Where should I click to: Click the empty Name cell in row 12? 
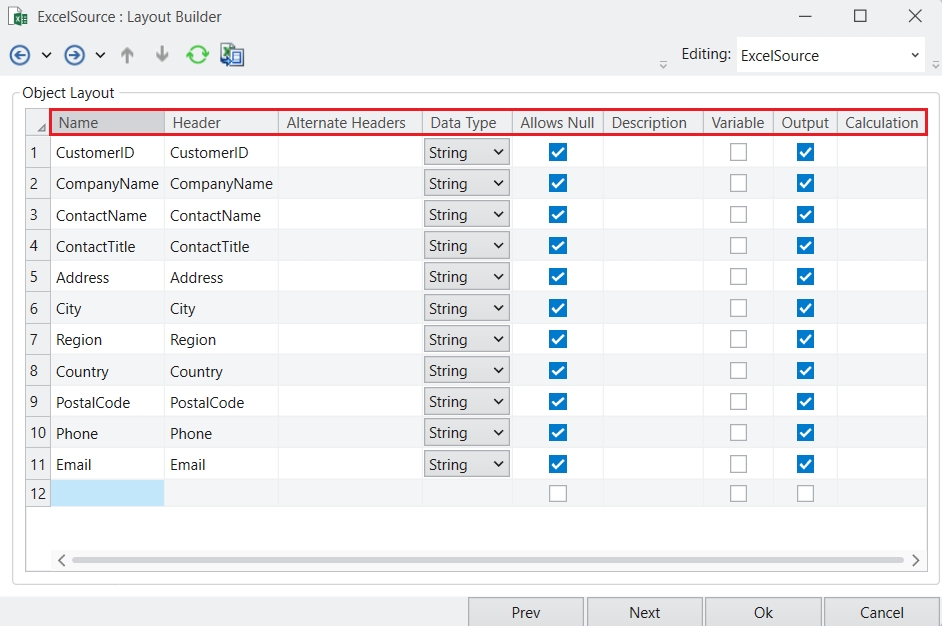click(x=107, y=493)
